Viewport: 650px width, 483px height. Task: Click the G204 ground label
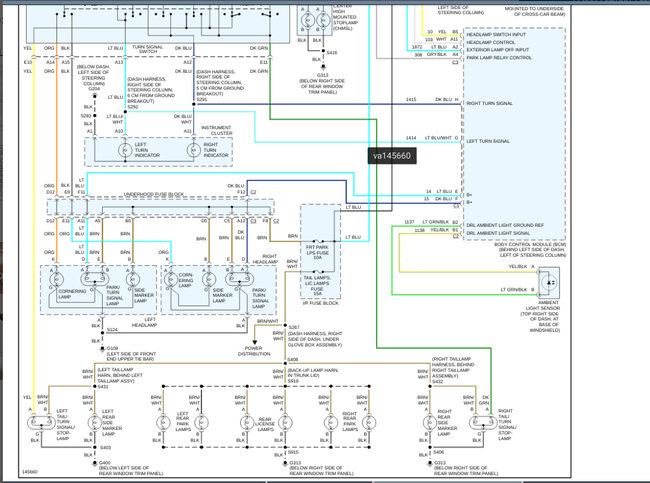pyautogui.click(x=94, y=89)
